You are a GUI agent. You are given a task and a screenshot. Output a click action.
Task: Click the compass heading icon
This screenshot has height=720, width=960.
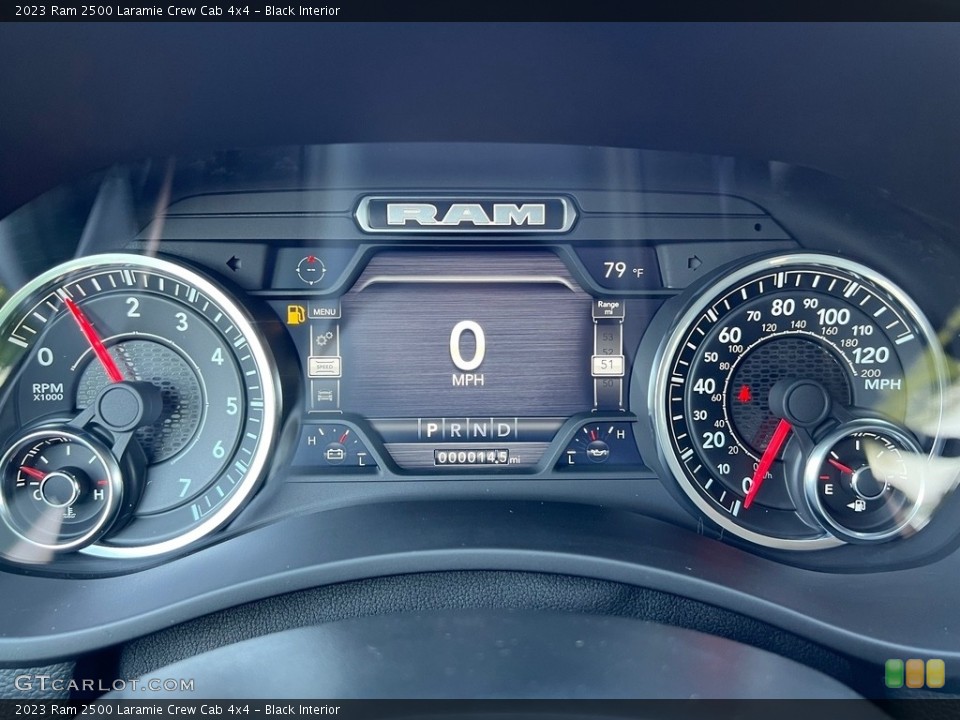click(311, 269)
